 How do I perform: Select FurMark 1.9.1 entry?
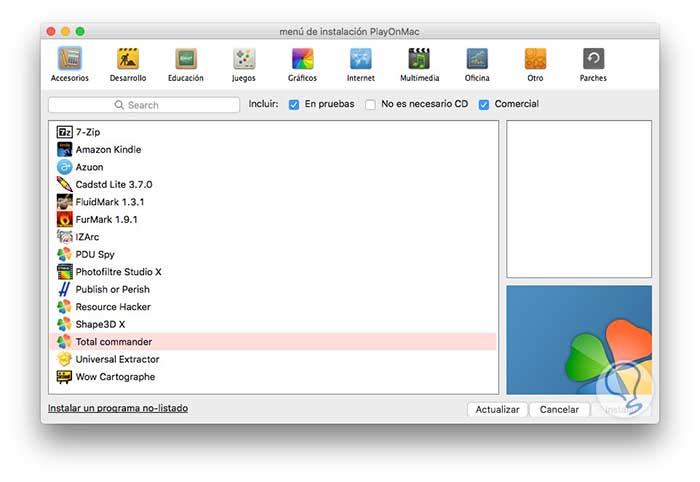pos(107,219)
